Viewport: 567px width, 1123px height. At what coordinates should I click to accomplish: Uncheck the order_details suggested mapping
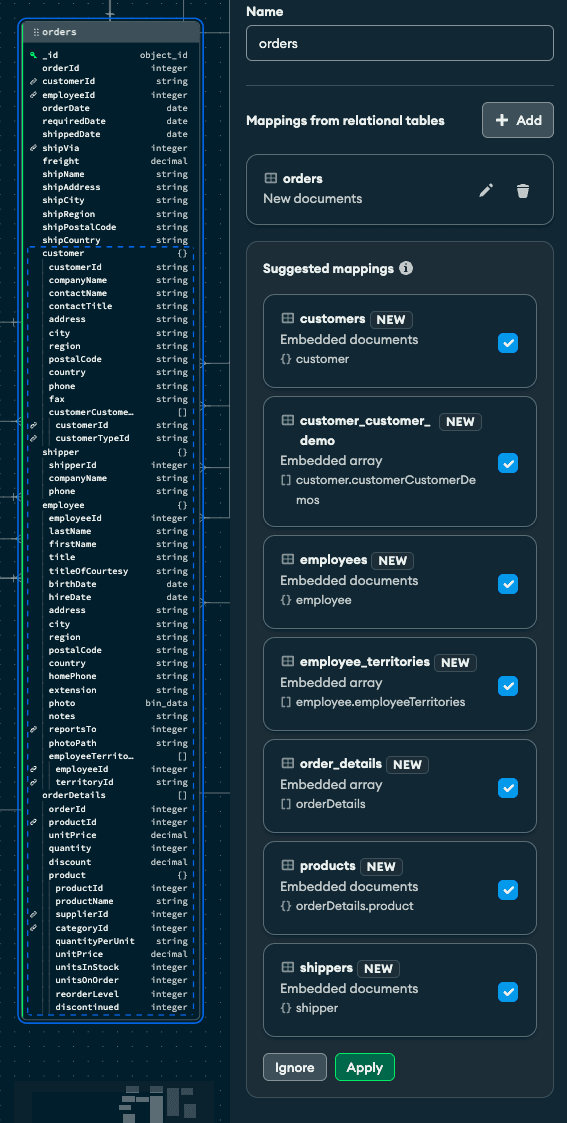click(508, 788)
